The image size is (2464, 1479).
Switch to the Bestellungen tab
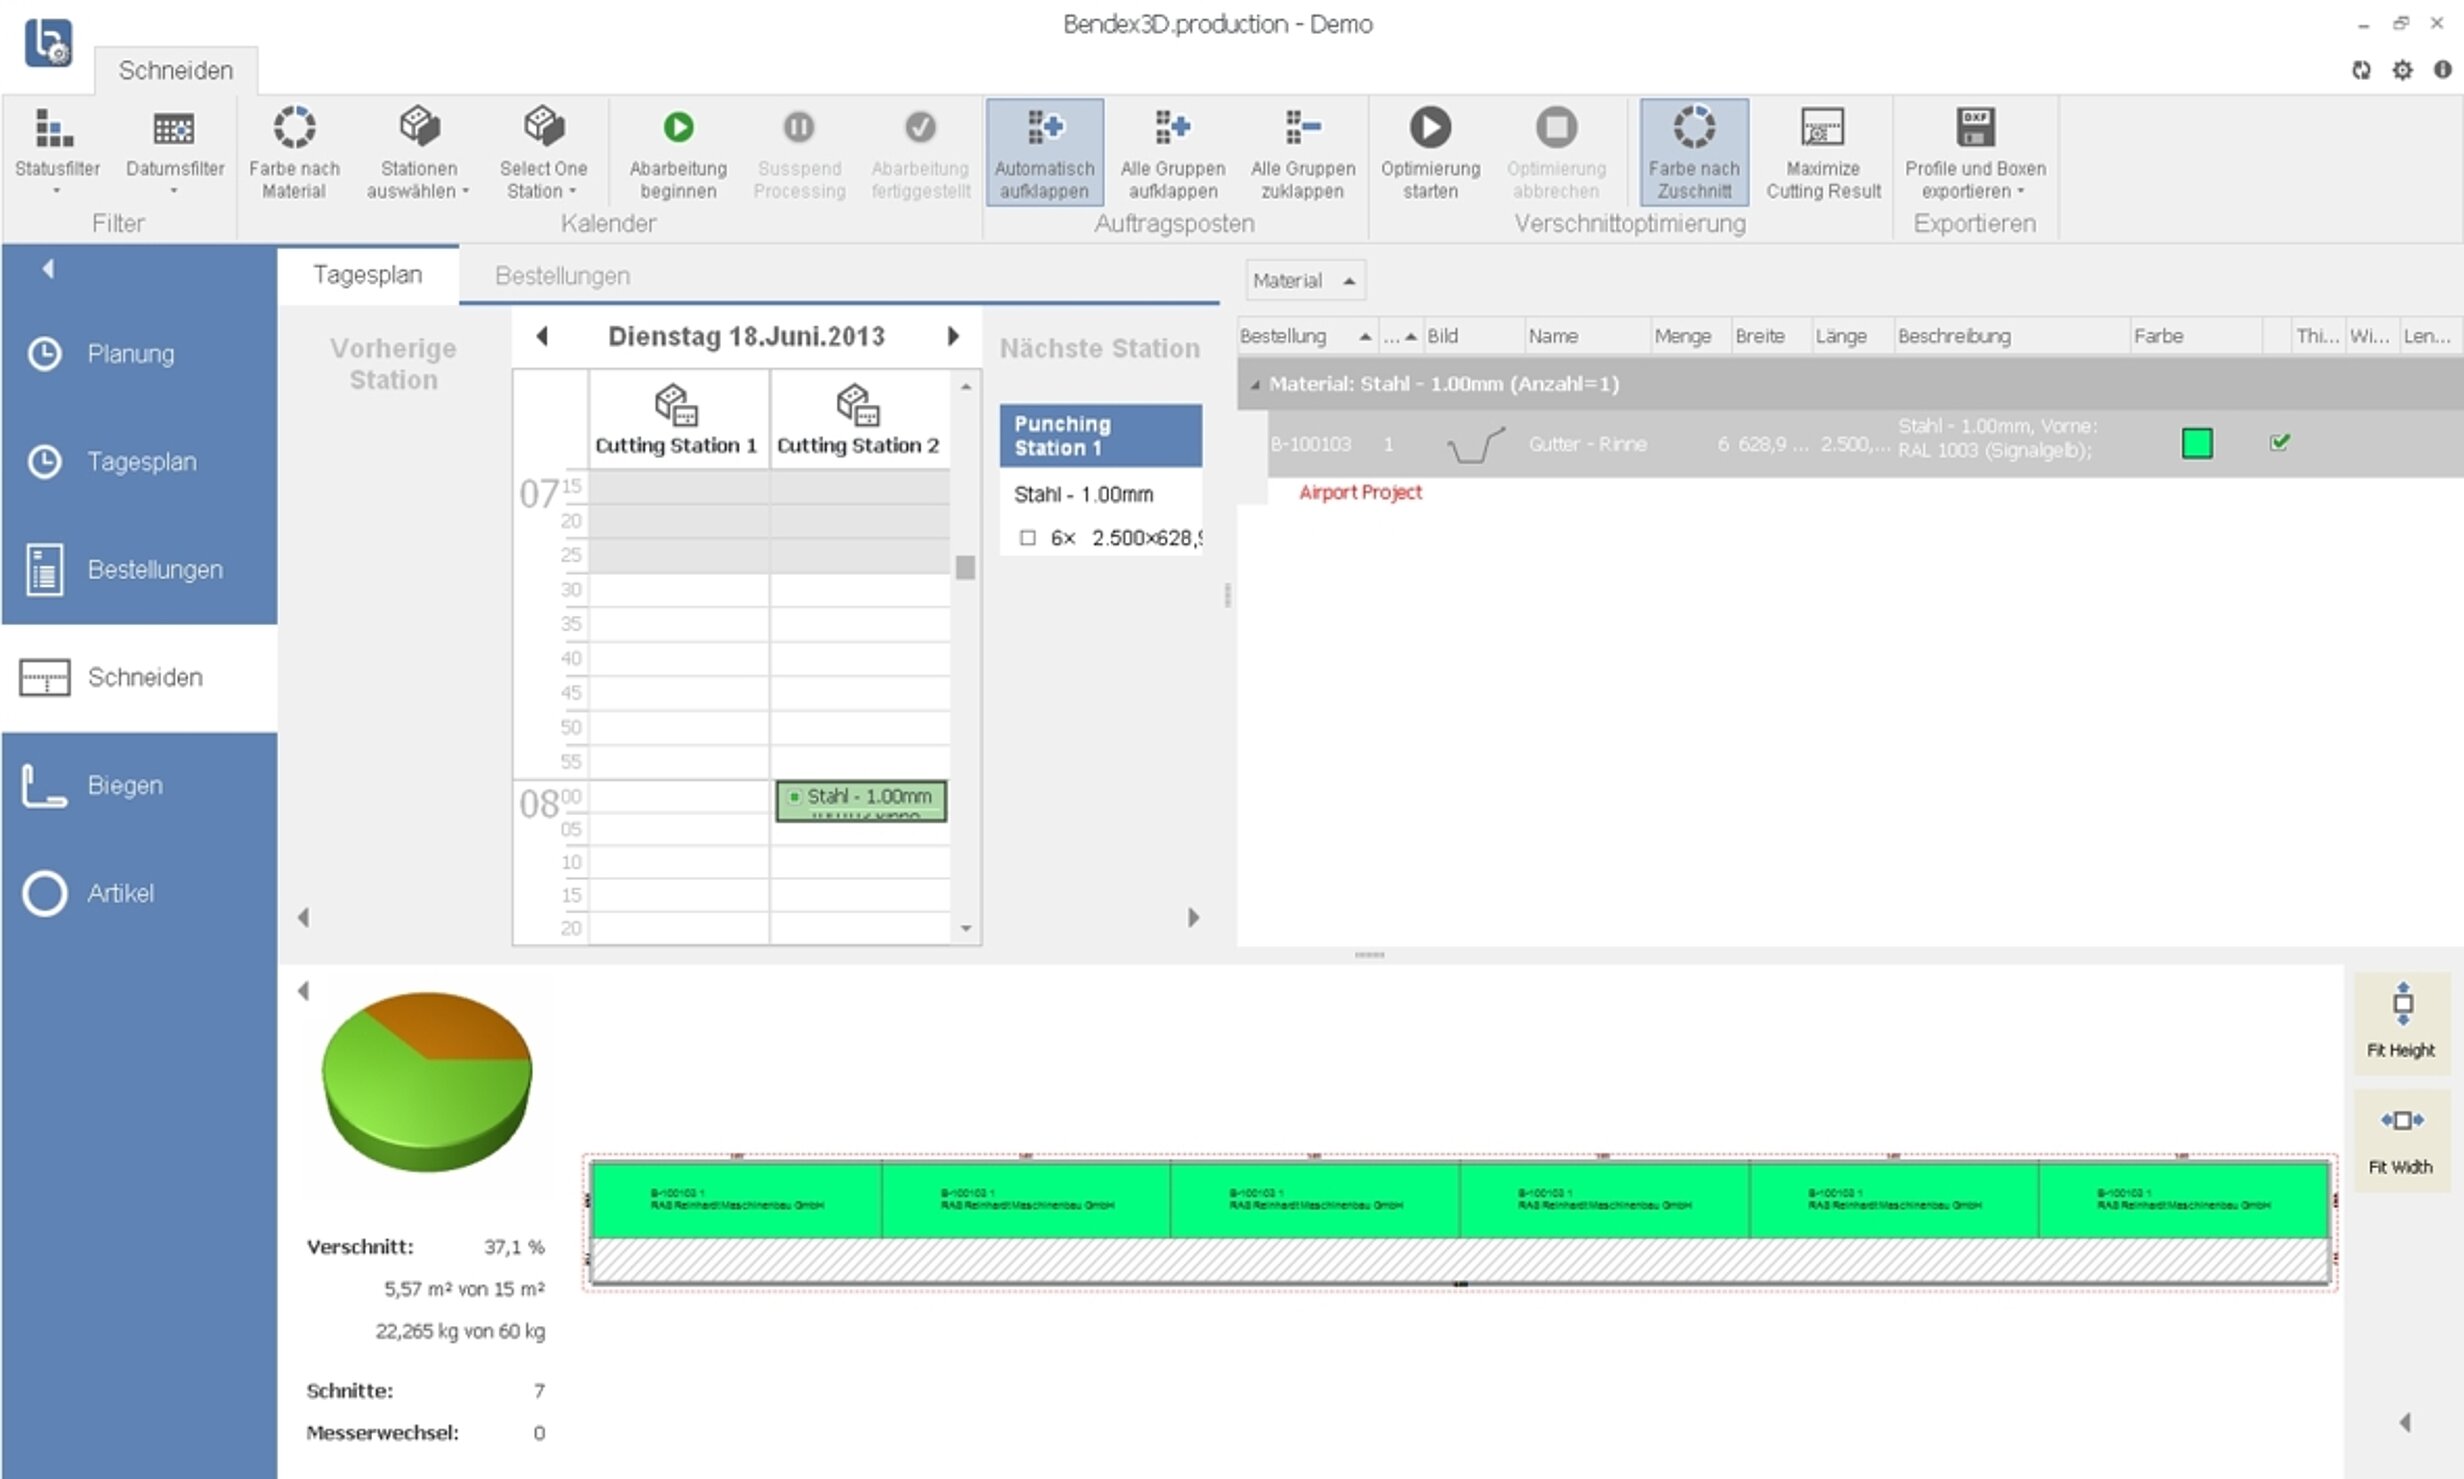(562, 276)
